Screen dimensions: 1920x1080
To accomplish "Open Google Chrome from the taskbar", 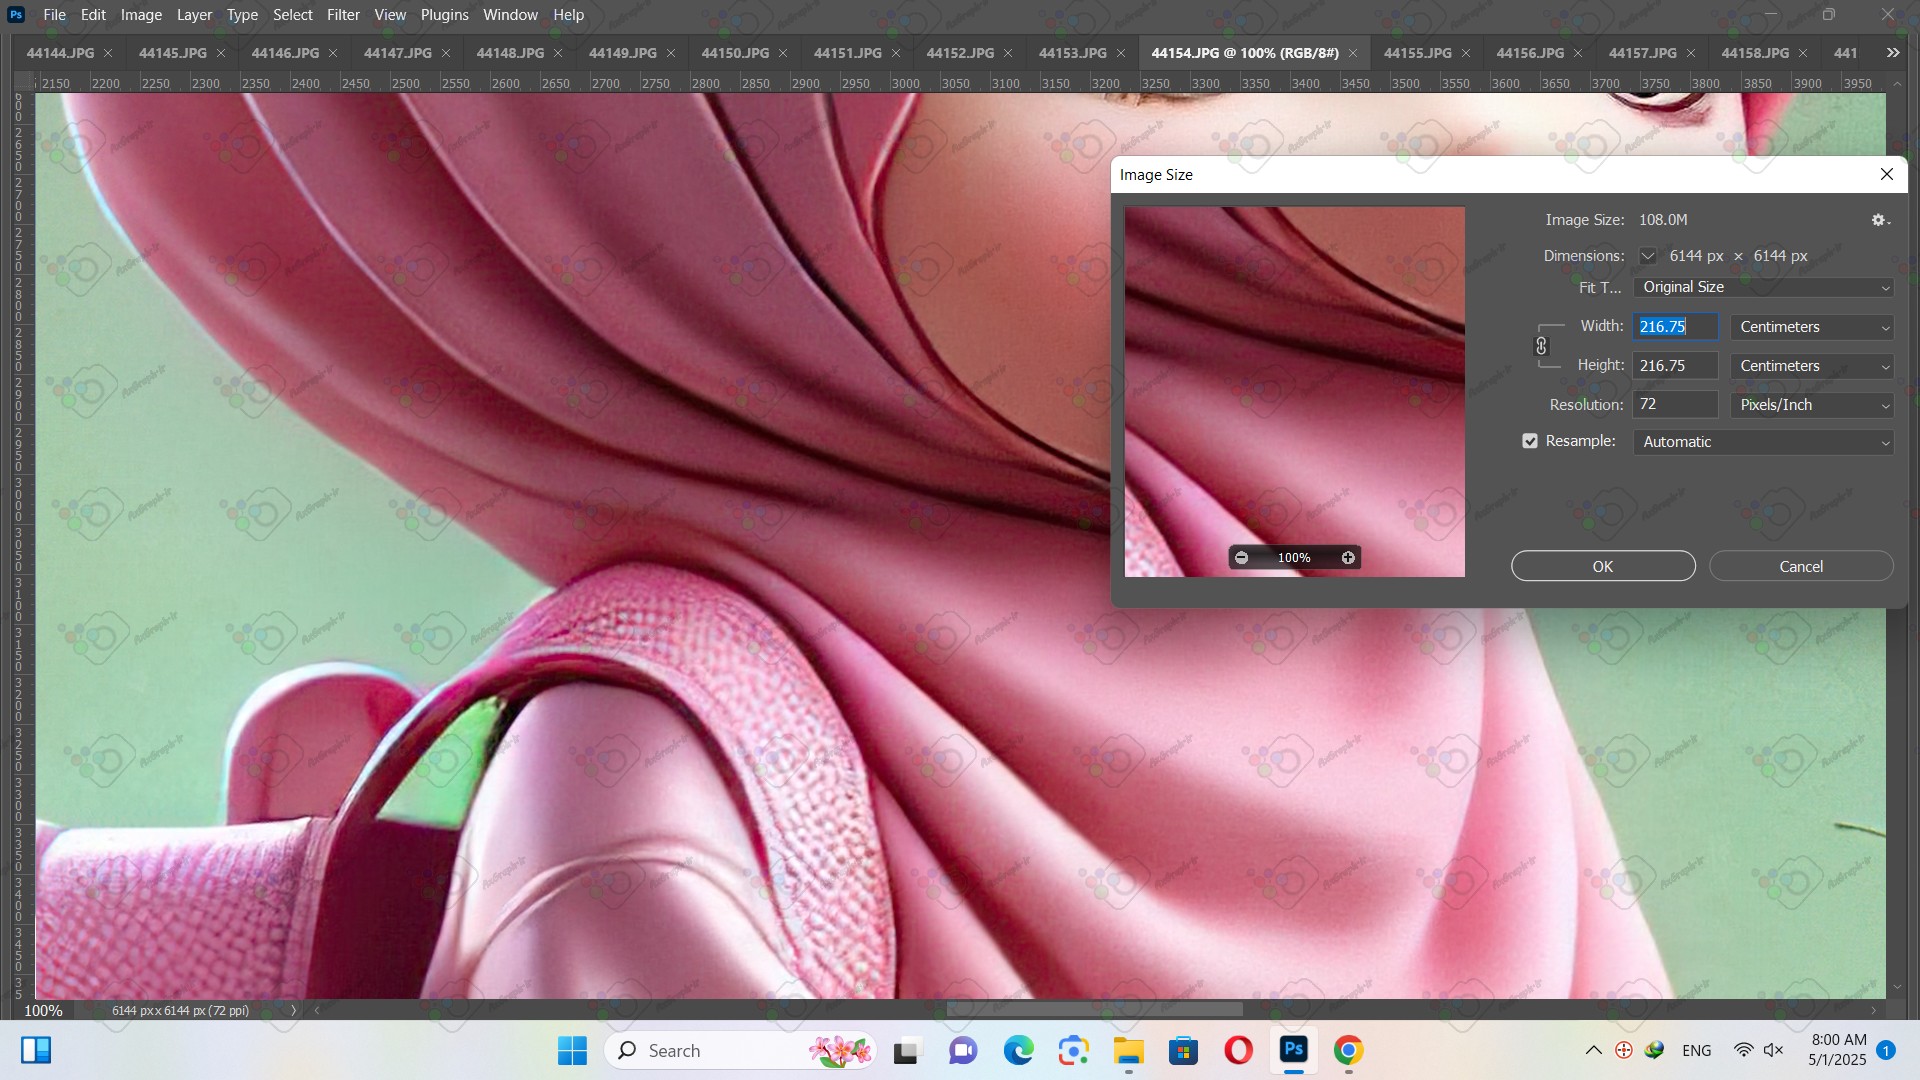I will click(1348, 1050).
